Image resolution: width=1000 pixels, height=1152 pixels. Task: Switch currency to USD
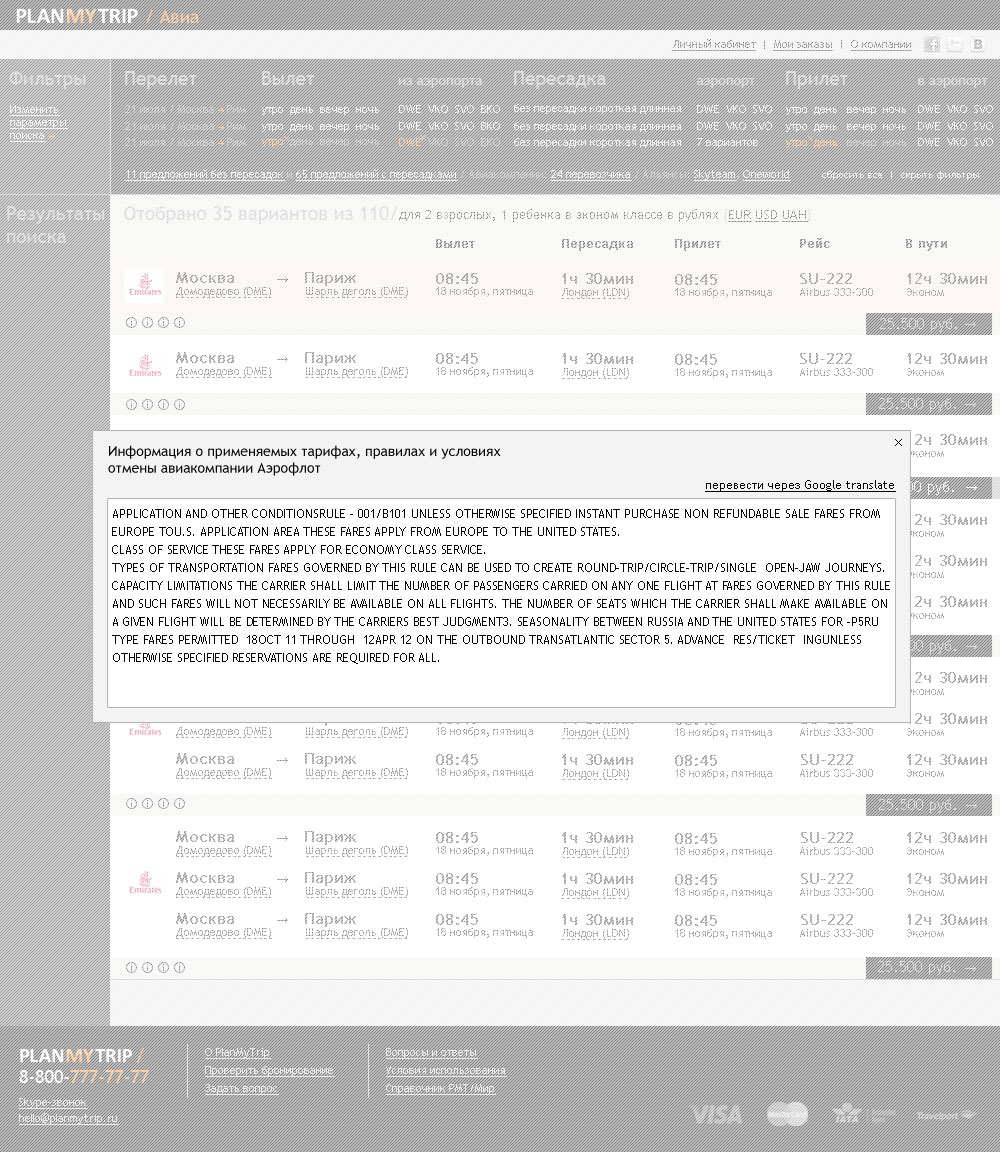(x=766, y=215)
